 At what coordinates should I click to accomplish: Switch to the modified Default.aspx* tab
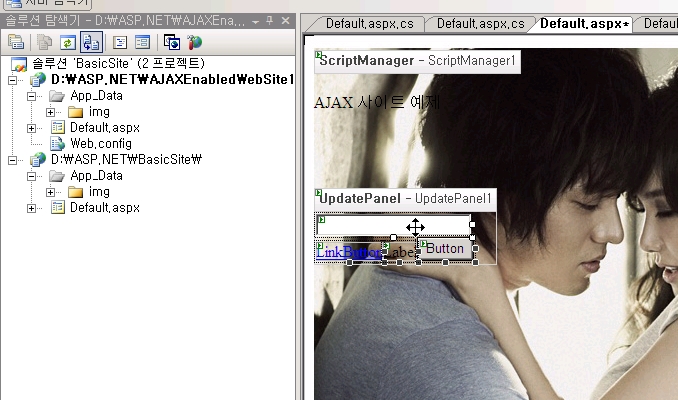coord(584,24)
